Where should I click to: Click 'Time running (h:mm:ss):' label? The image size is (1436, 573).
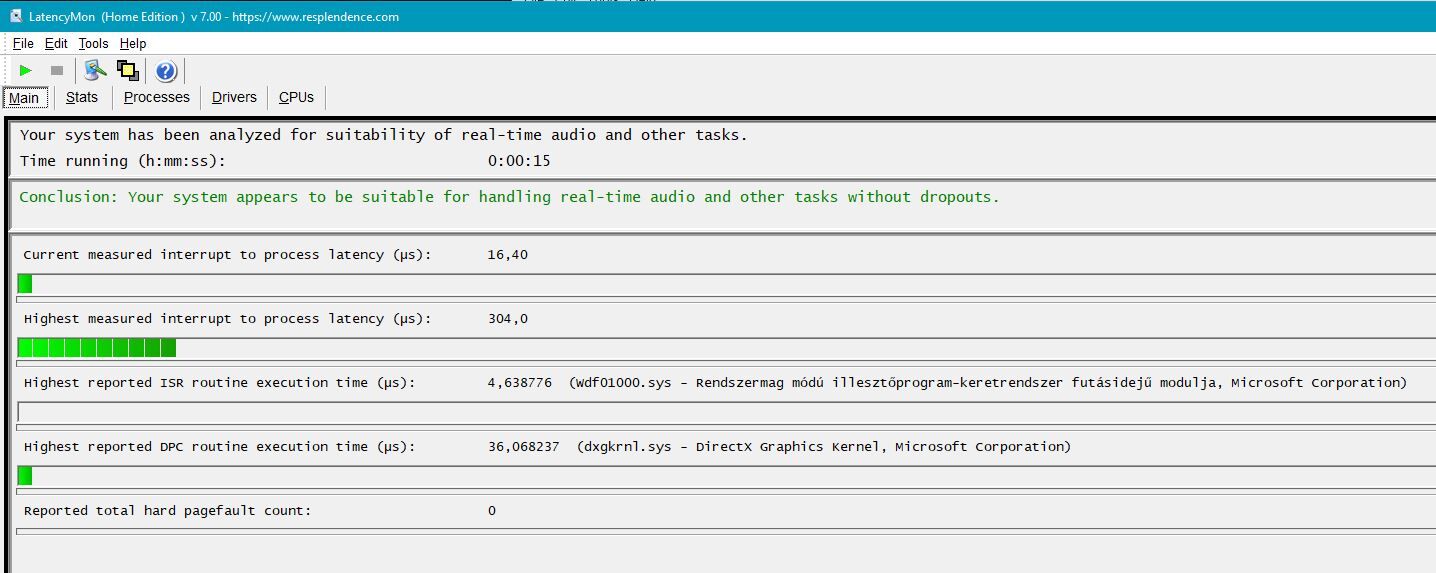124,161
